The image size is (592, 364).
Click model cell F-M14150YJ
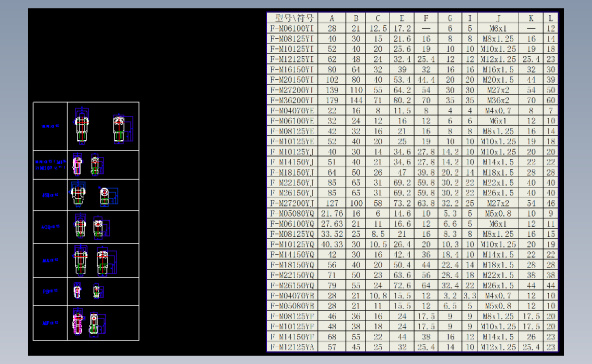(x=293, y=162)
